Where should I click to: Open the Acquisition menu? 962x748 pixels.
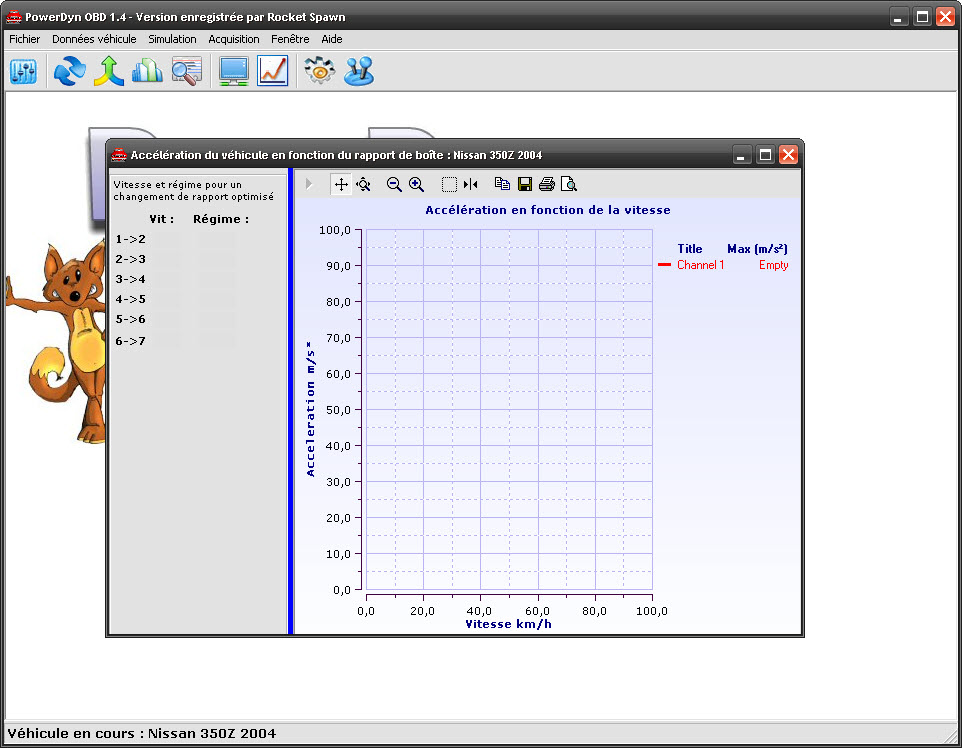pos(234,39)
